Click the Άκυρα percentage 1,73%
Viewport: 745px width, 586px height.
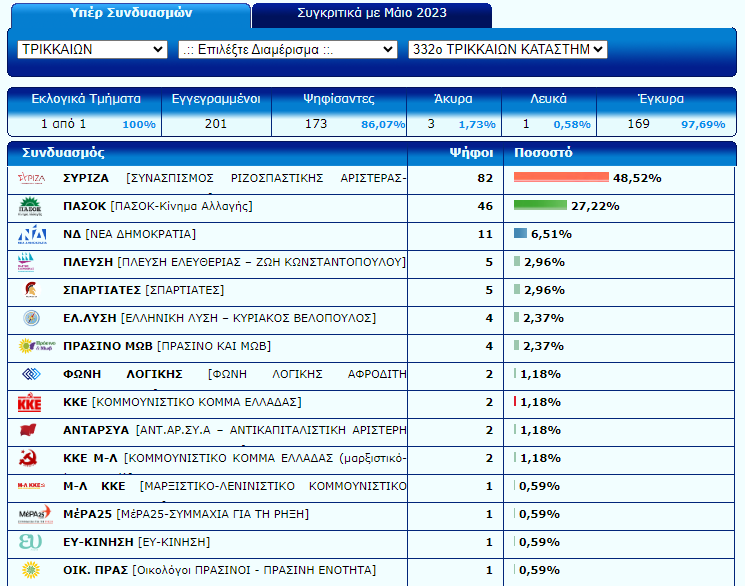click(477, 125)
